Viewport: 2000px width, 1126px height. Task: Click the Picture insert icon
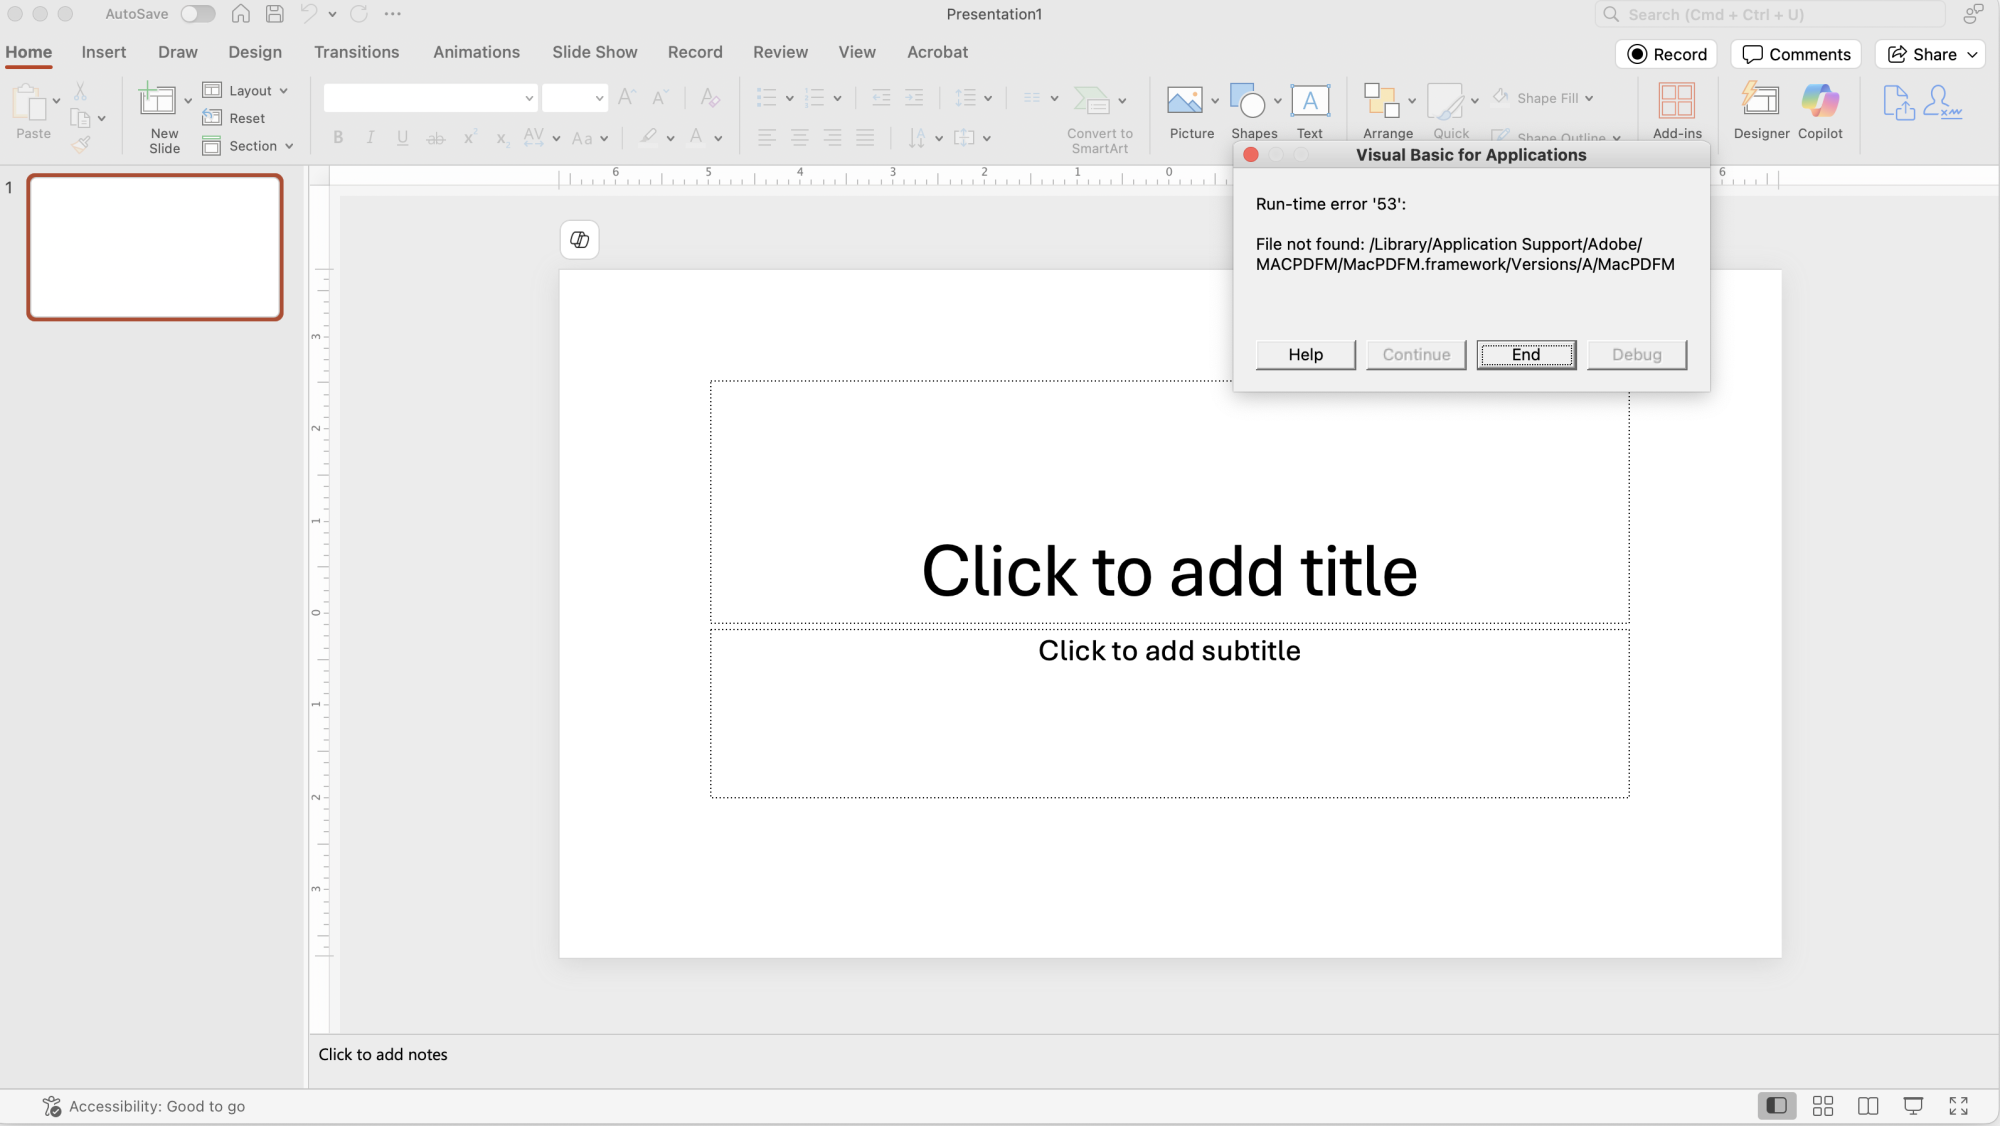[1184, 100]
